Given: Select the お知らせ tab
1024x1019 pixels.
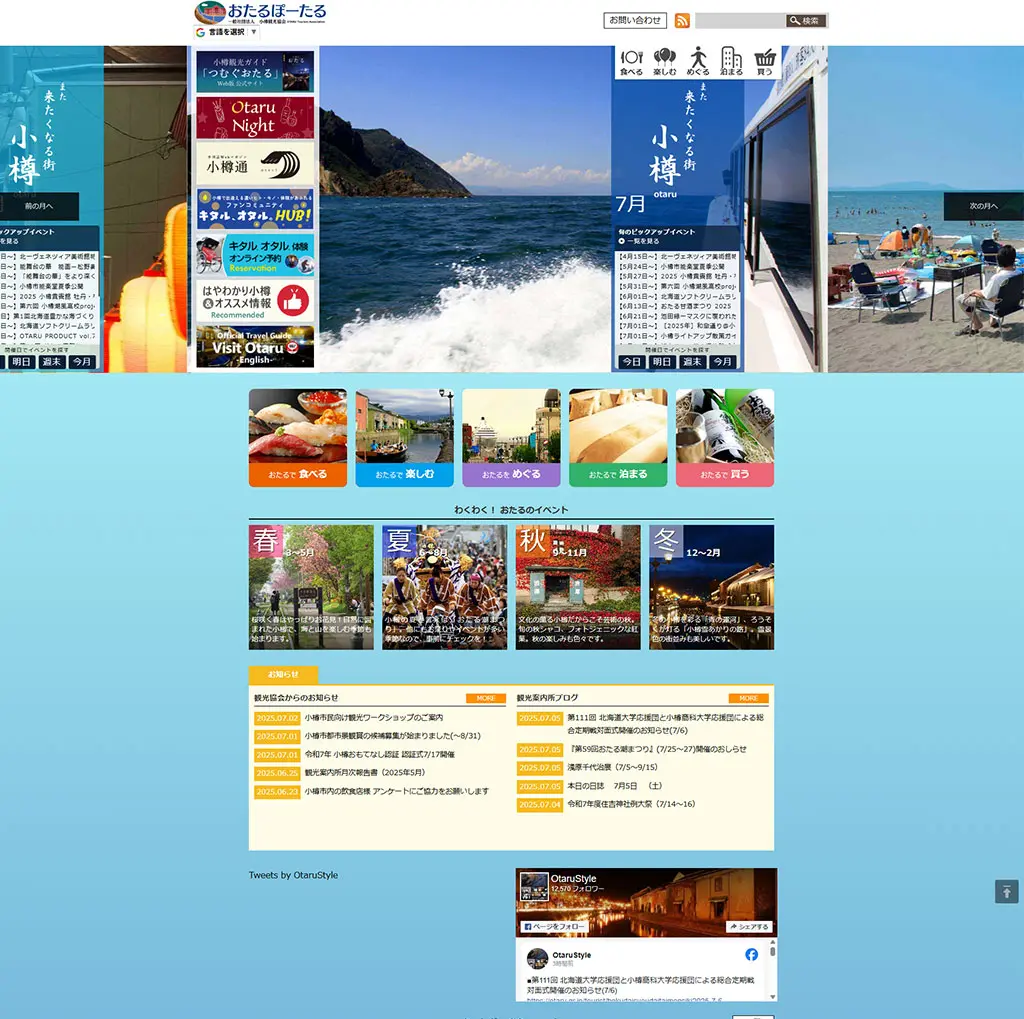Looking at the screenshot, I should (x=283, y=675).
